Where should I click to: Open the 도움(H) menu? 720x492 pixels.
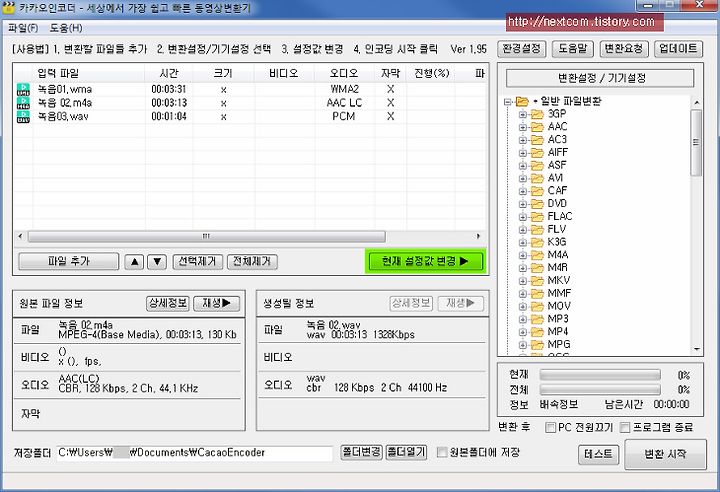coord(66,28)
